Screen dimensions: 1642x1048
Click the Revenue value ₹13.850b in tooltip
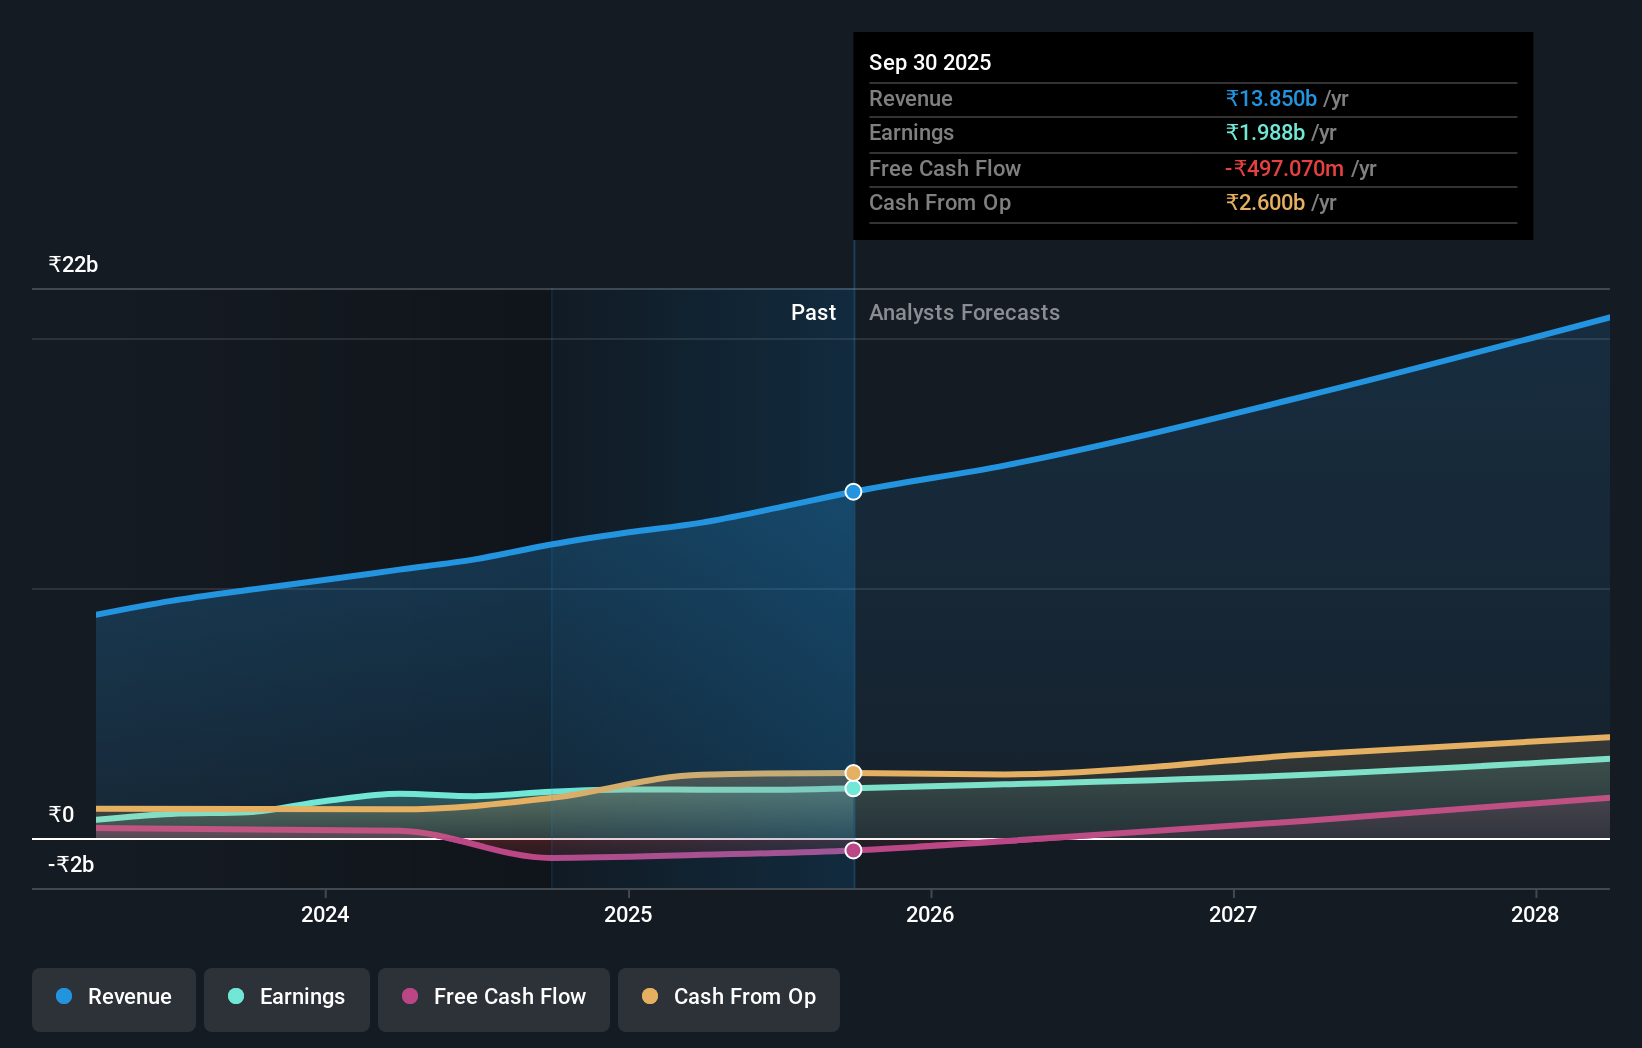pos(1270,98)
